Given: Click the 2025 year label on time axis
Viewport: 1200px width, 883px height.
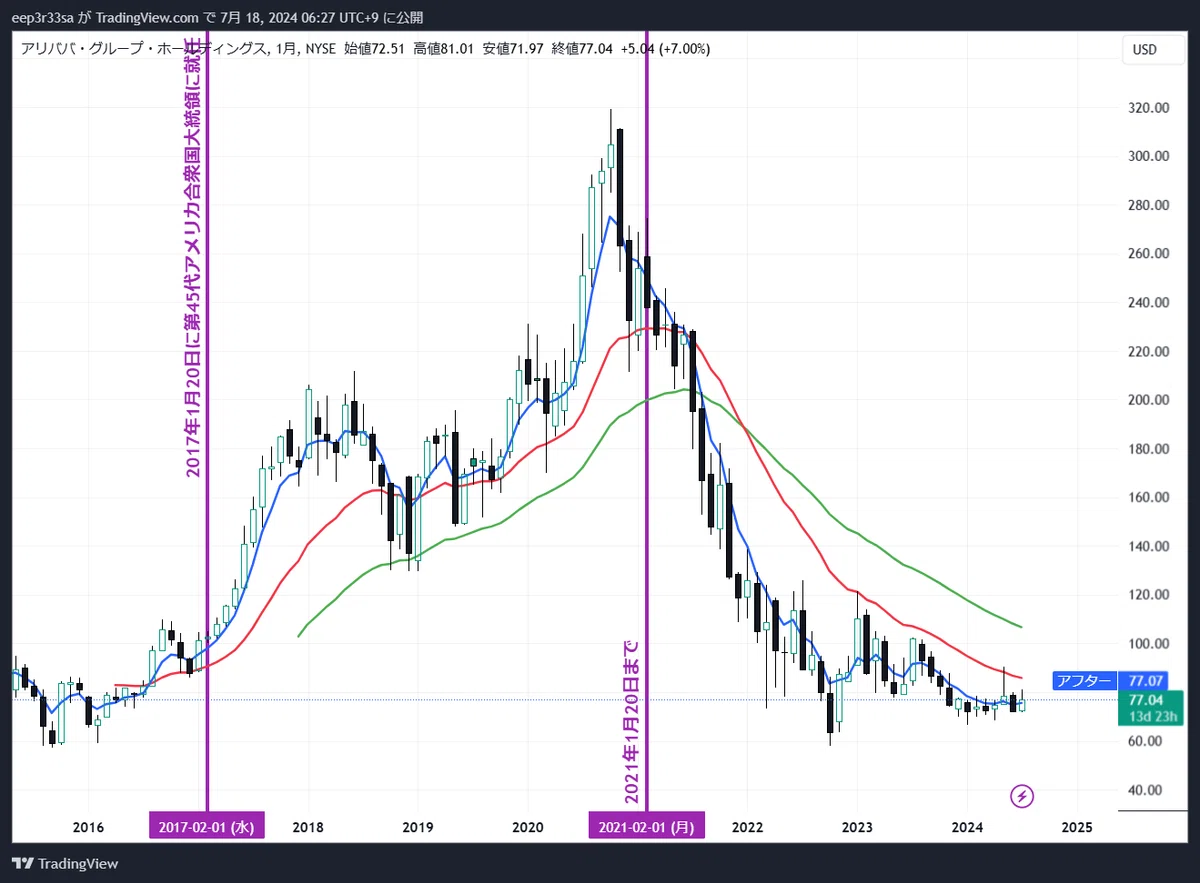Looking at the screenshot, I should [x=1077, y=828].
